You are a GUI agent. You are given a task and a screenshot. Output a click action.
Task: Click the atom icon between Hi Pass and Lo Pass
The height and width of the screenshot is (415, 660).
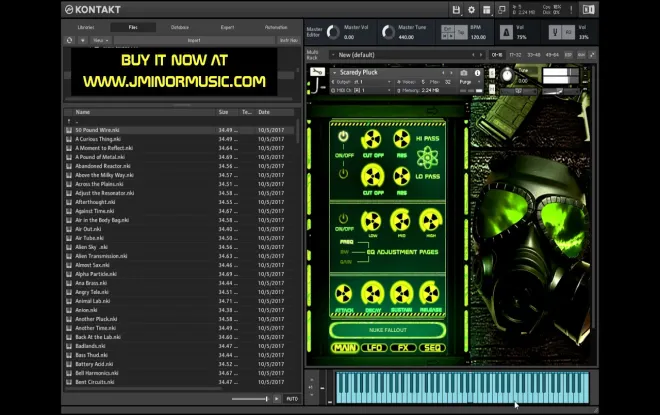tap(427, 157)
